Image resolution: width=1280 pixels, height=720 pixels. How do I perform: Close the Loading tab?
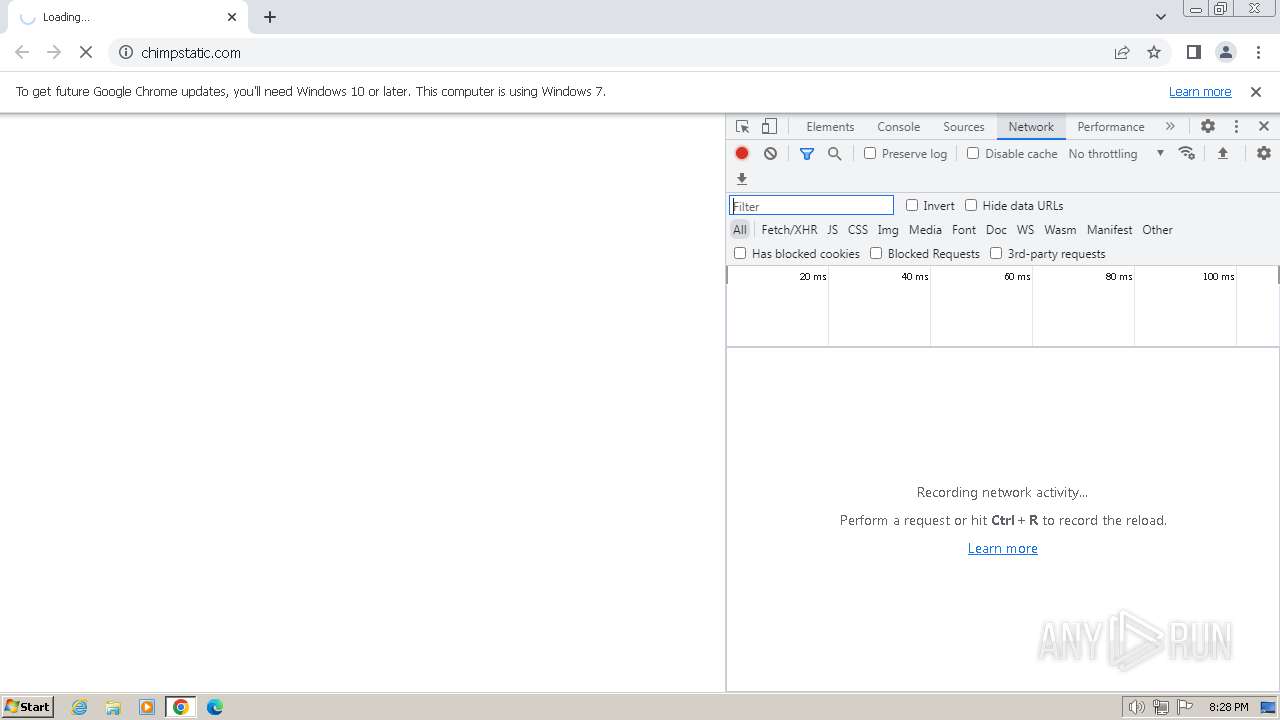point(232,17)
